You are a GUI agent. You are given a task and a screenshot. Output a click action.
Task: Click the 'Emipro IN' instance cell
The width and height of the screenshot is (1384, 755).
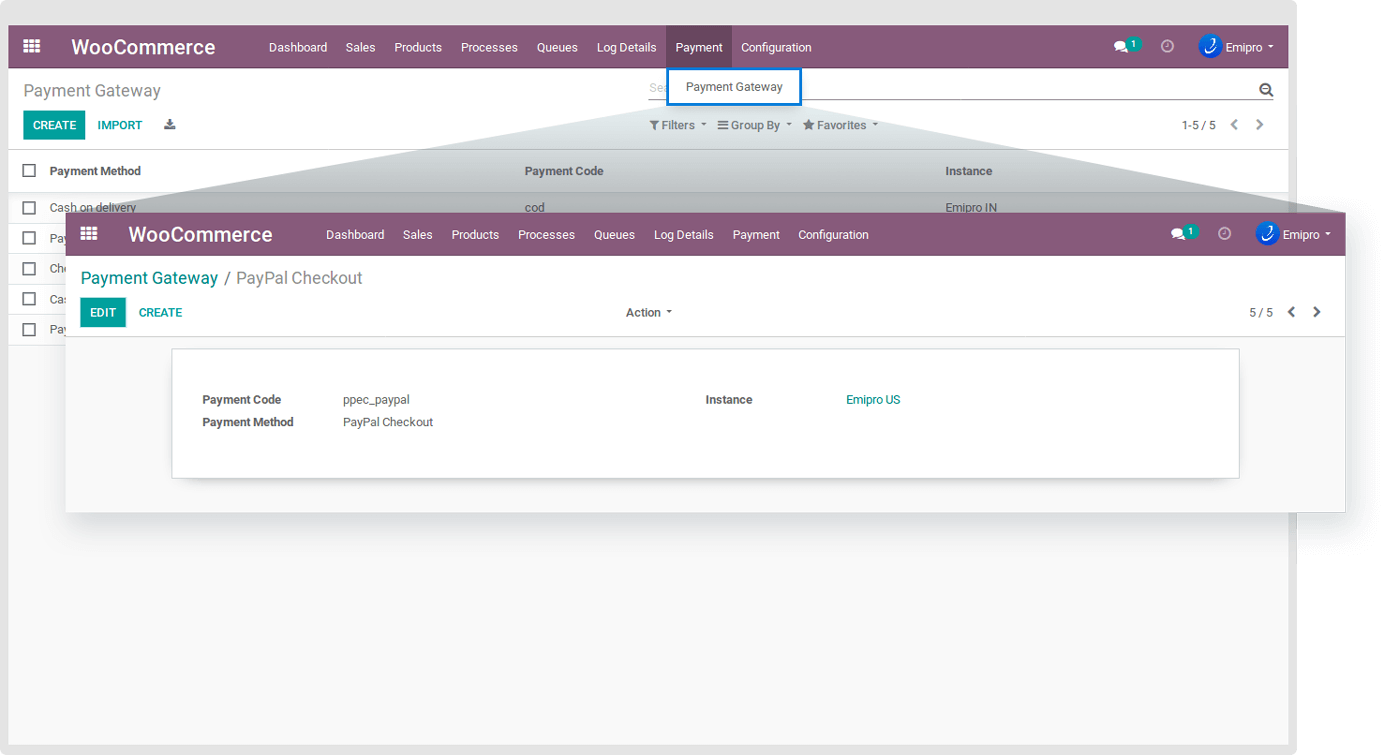[x=971, y=208]
